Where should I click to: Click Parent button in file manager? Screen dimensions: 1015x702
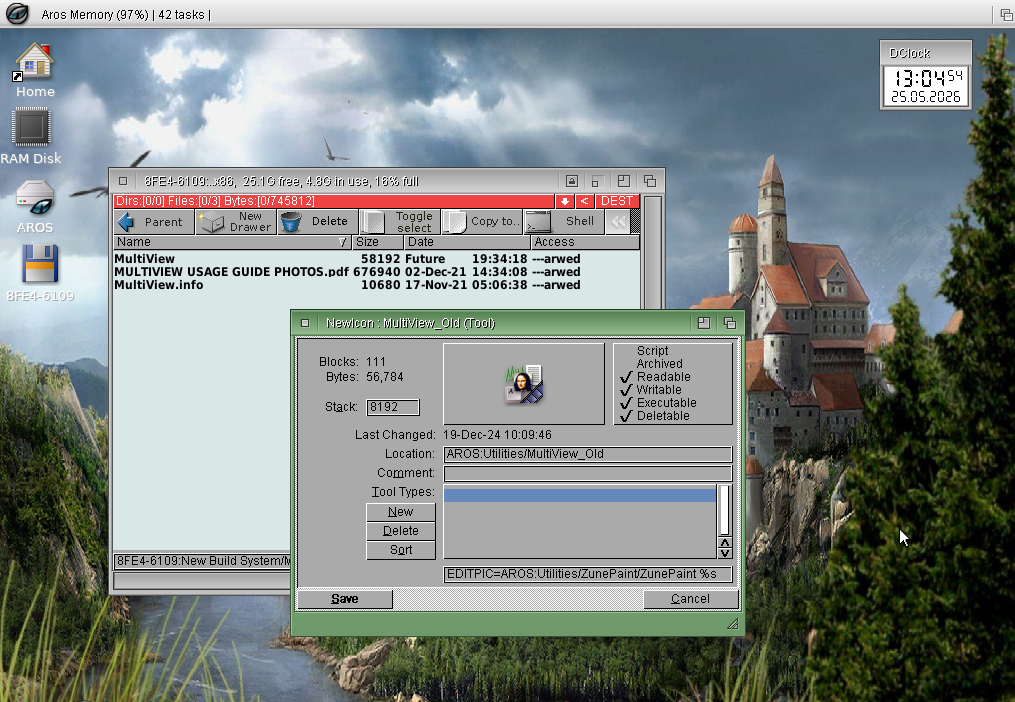point(154,221)
